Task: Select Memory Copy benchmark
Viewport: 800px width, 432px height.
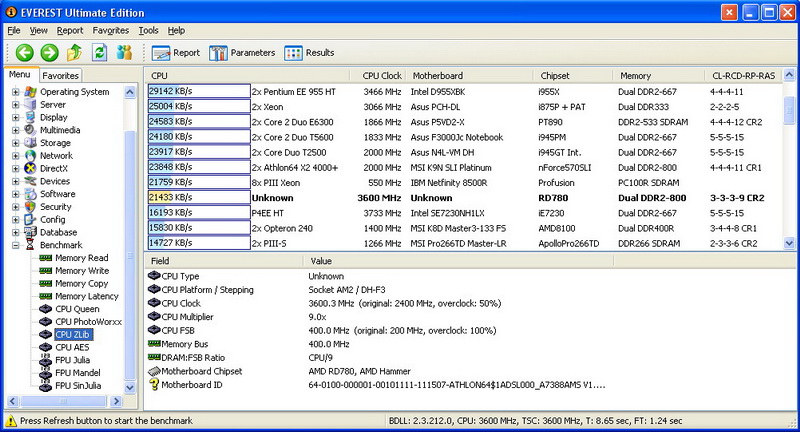Action: pyautogui.click(x=82, y=284)
